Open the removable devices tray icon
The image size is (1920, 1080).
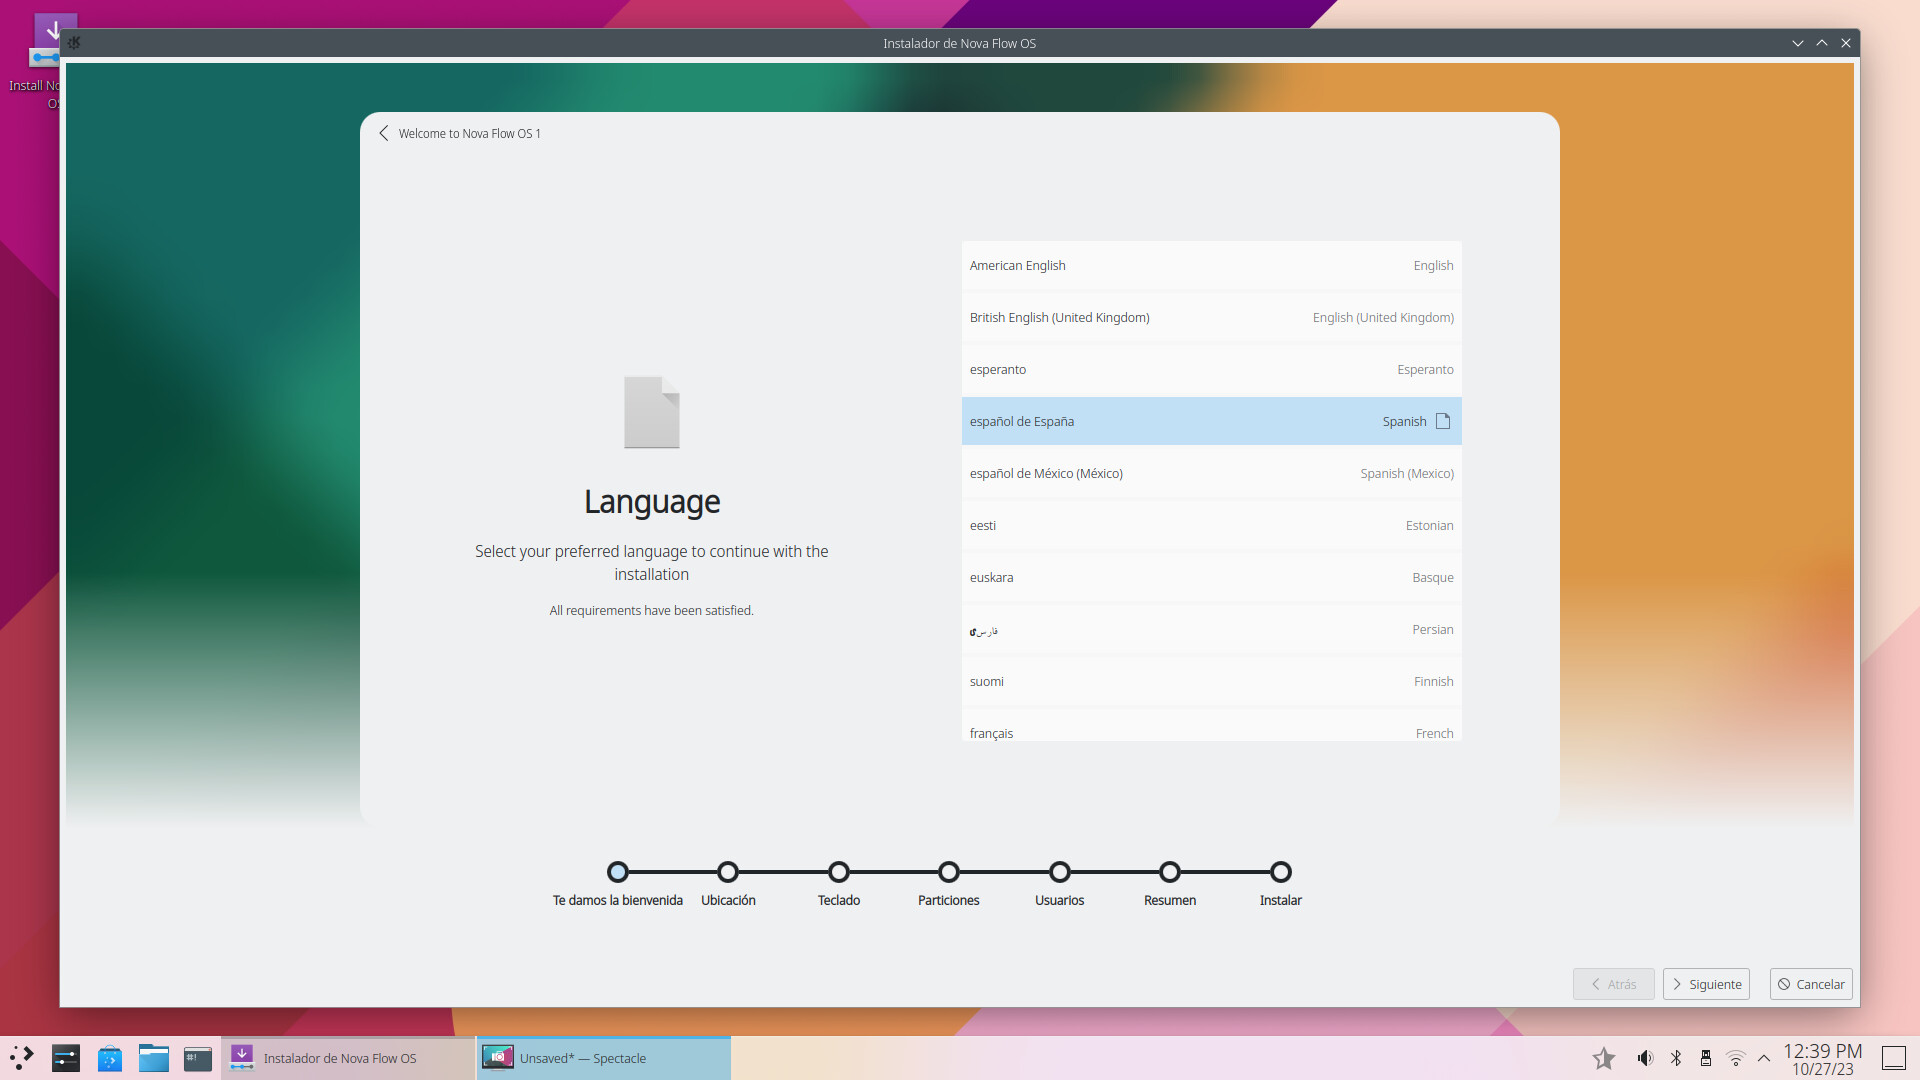(1706, 1058)
